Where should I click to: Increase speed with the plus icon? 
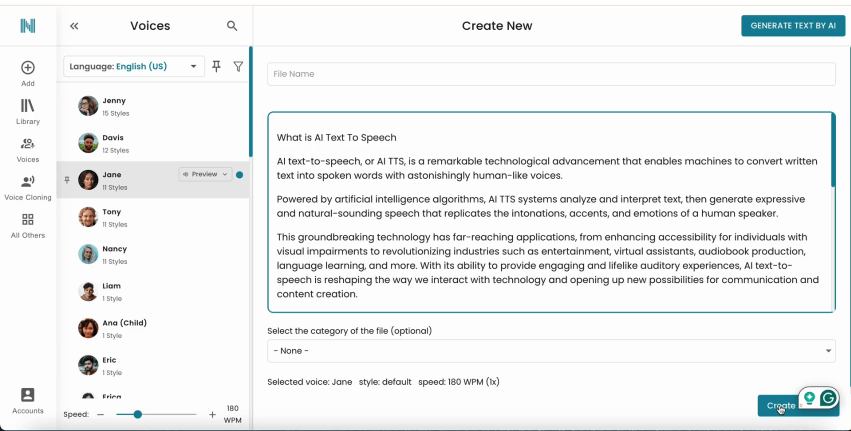point(212,414)
